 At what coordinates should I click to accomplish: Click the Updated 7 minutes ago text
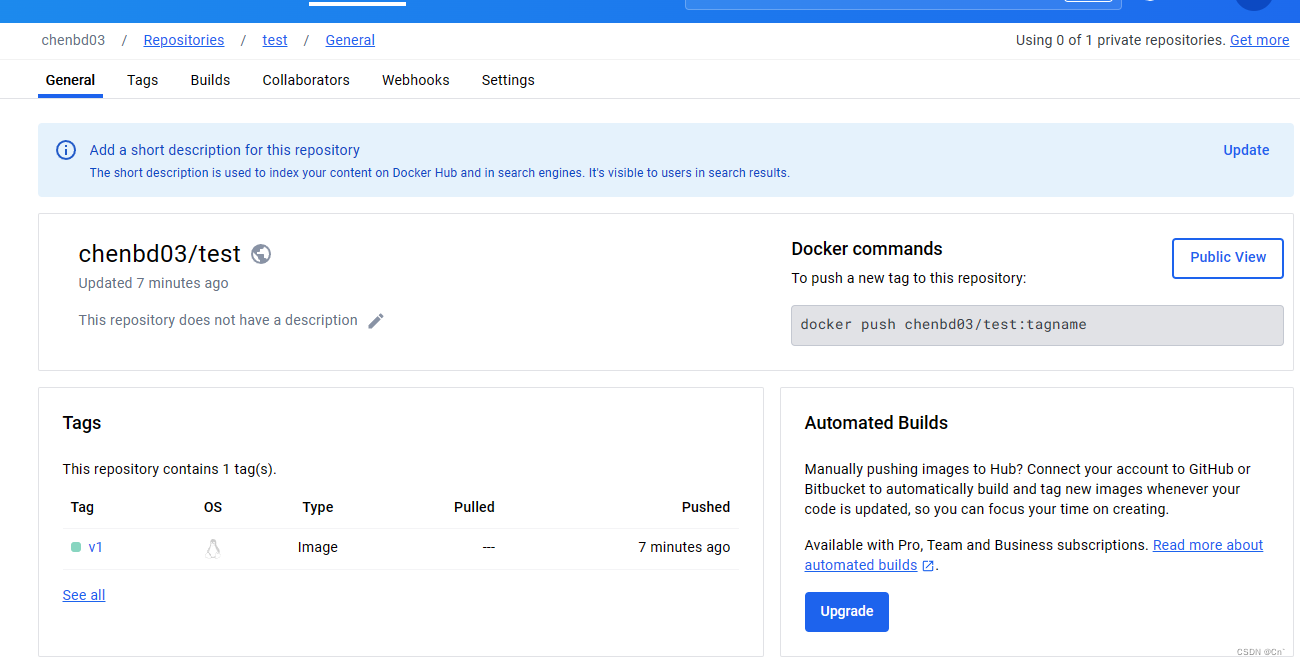pos(154,283)
